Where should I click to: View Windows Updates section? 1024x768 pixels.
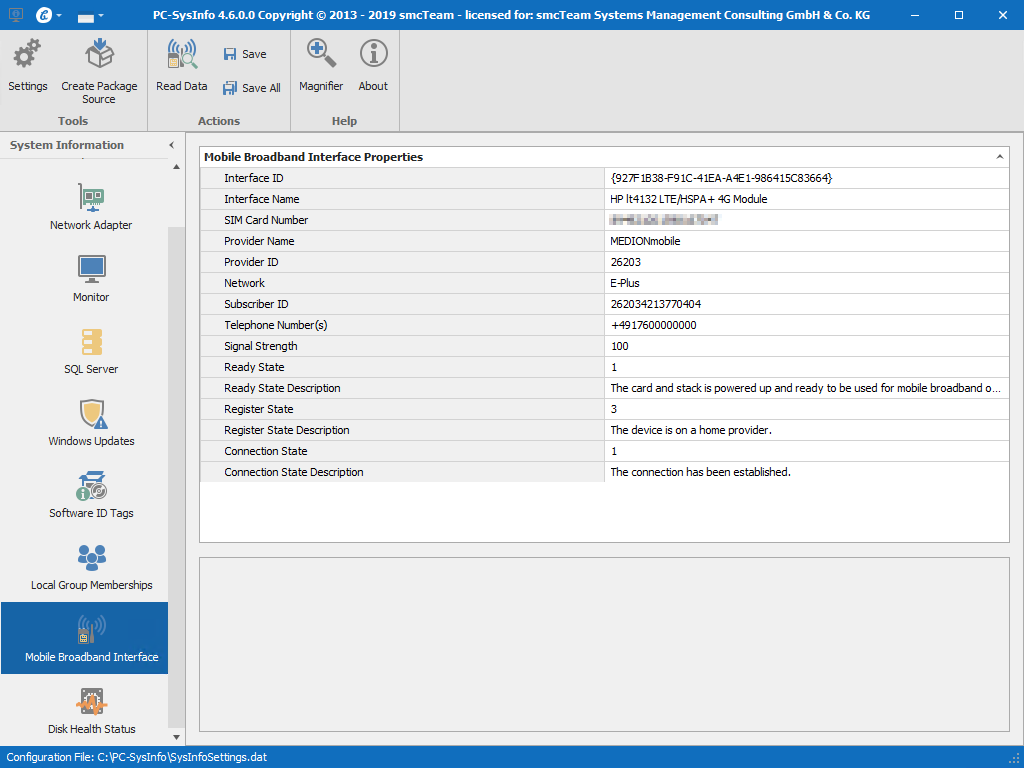(91, 423)
